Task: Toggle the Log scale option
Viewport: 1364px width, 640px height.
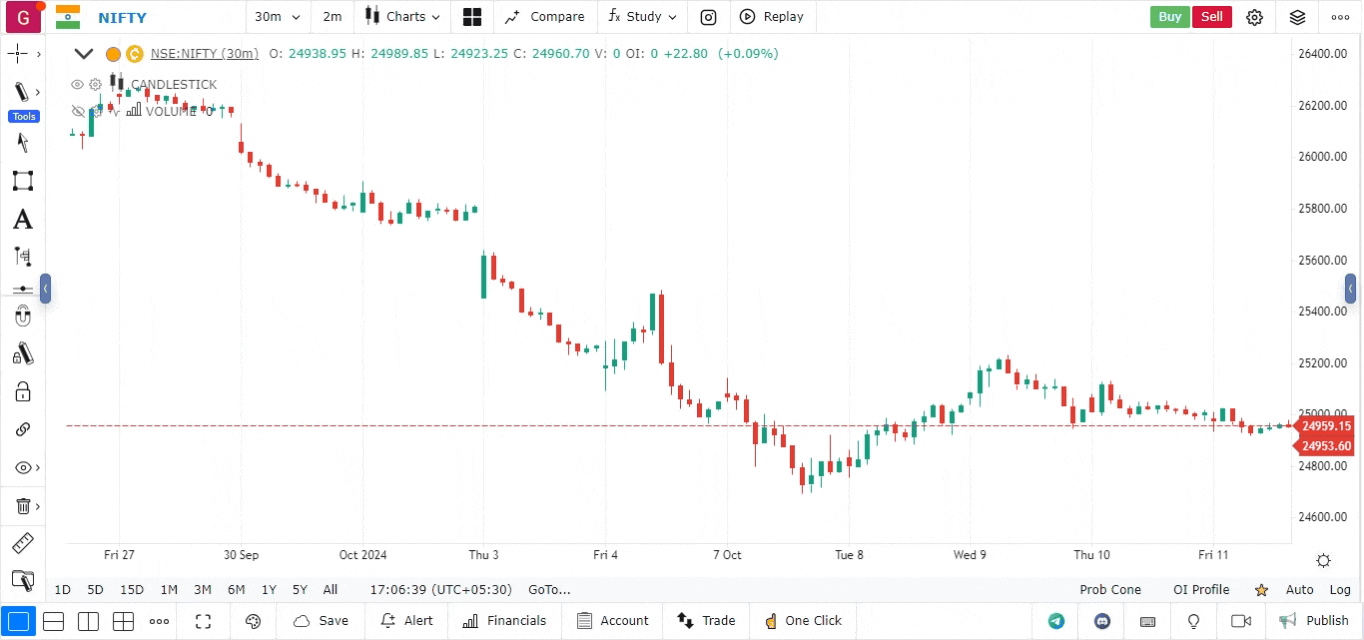Action: 1340,590
